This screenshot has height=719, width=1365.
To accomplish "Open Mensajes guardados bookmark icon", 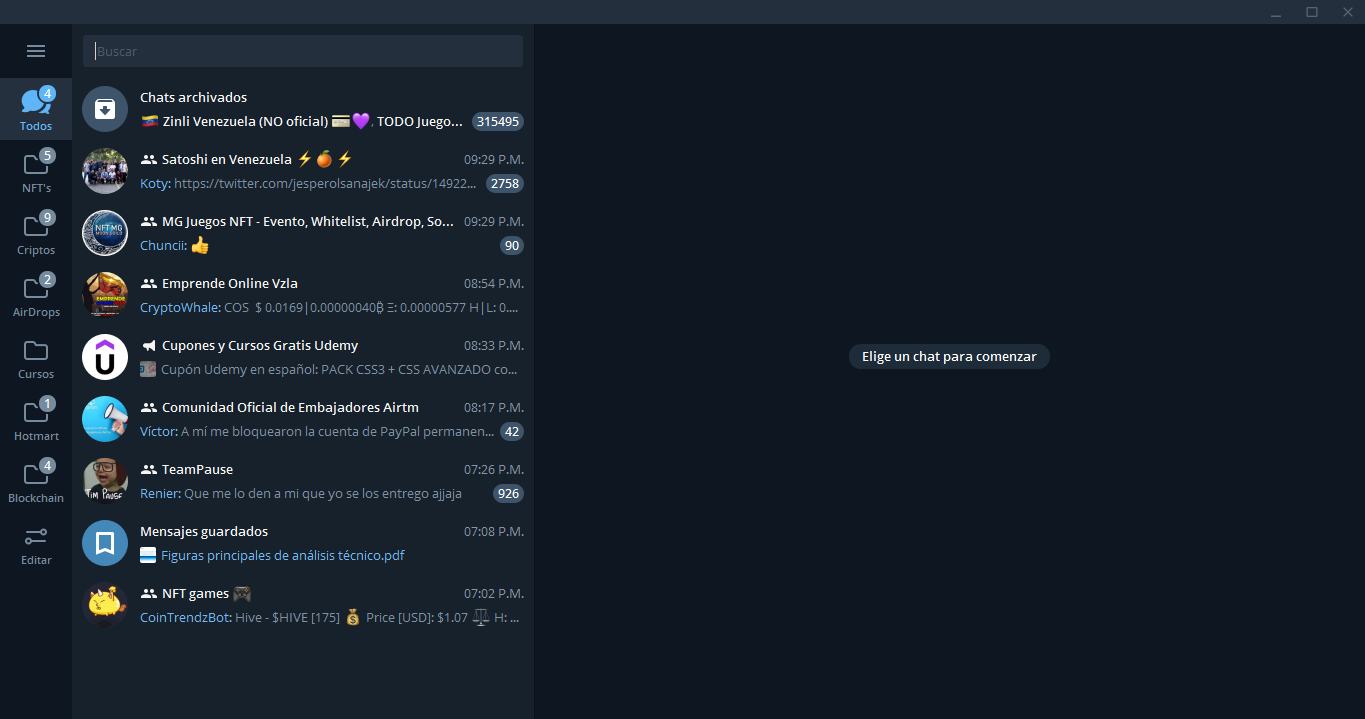I will (105, 543).
